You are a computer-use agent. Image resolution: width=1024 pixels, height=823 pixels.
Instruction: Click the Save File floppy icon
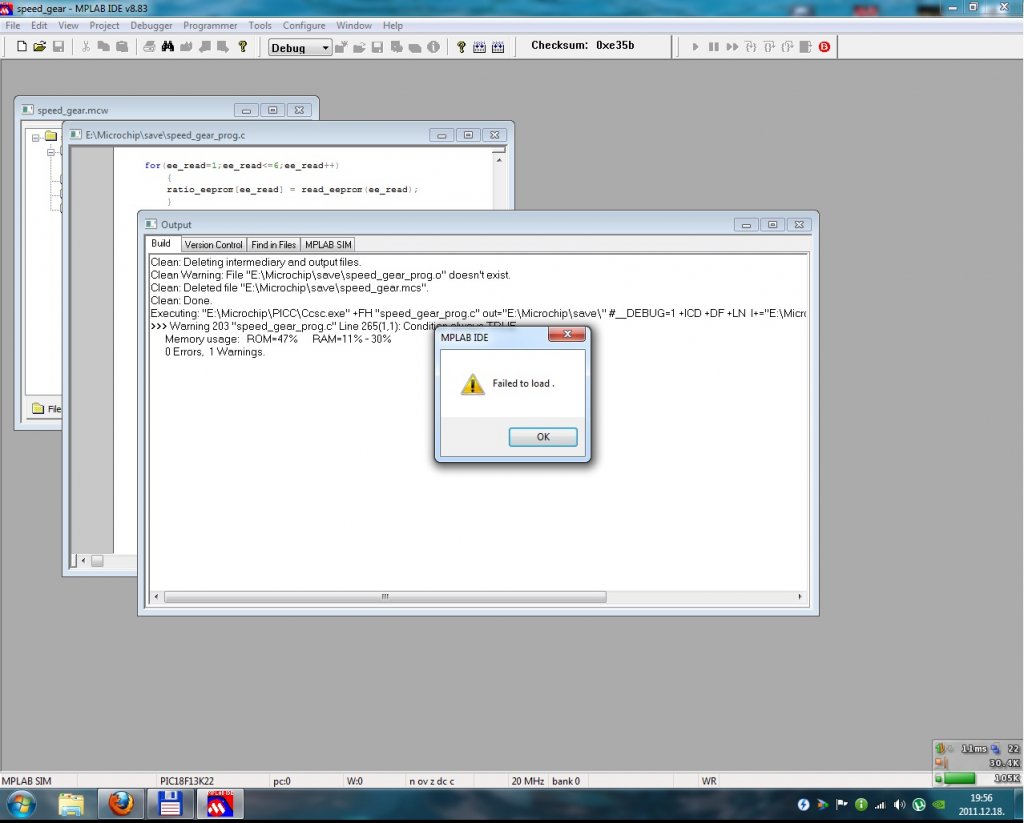click(58, 47)
